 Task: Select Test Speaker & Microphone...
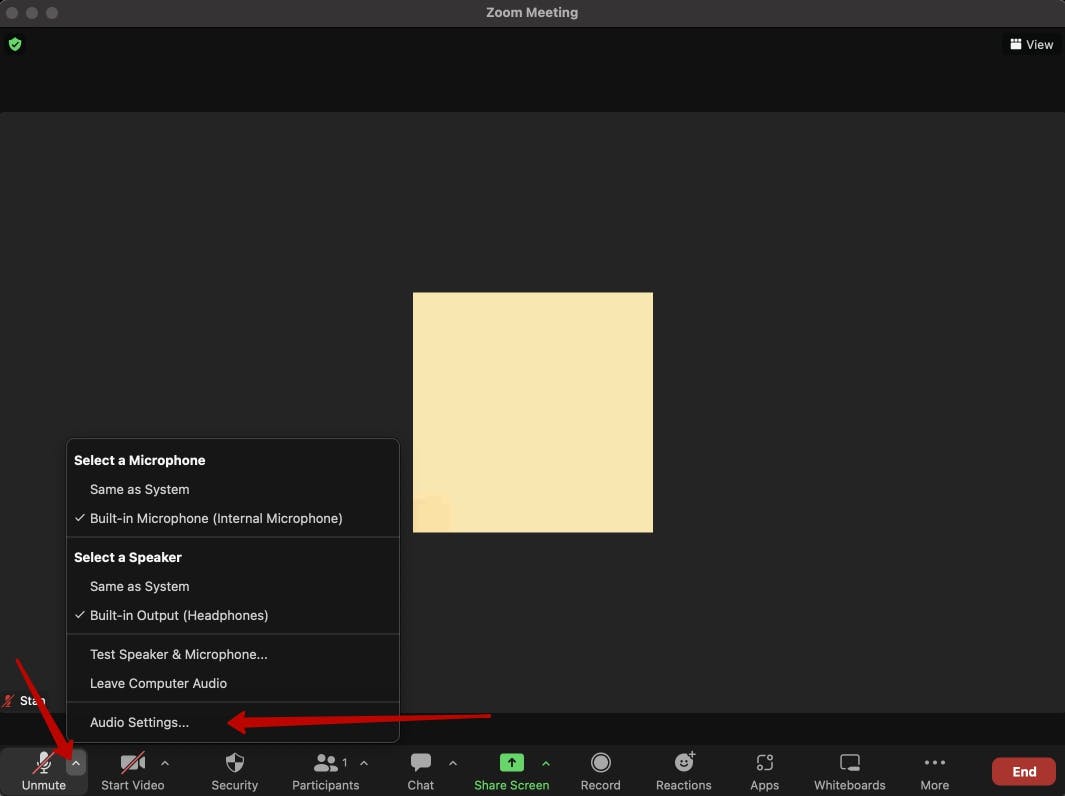click(x=178, y=654)
